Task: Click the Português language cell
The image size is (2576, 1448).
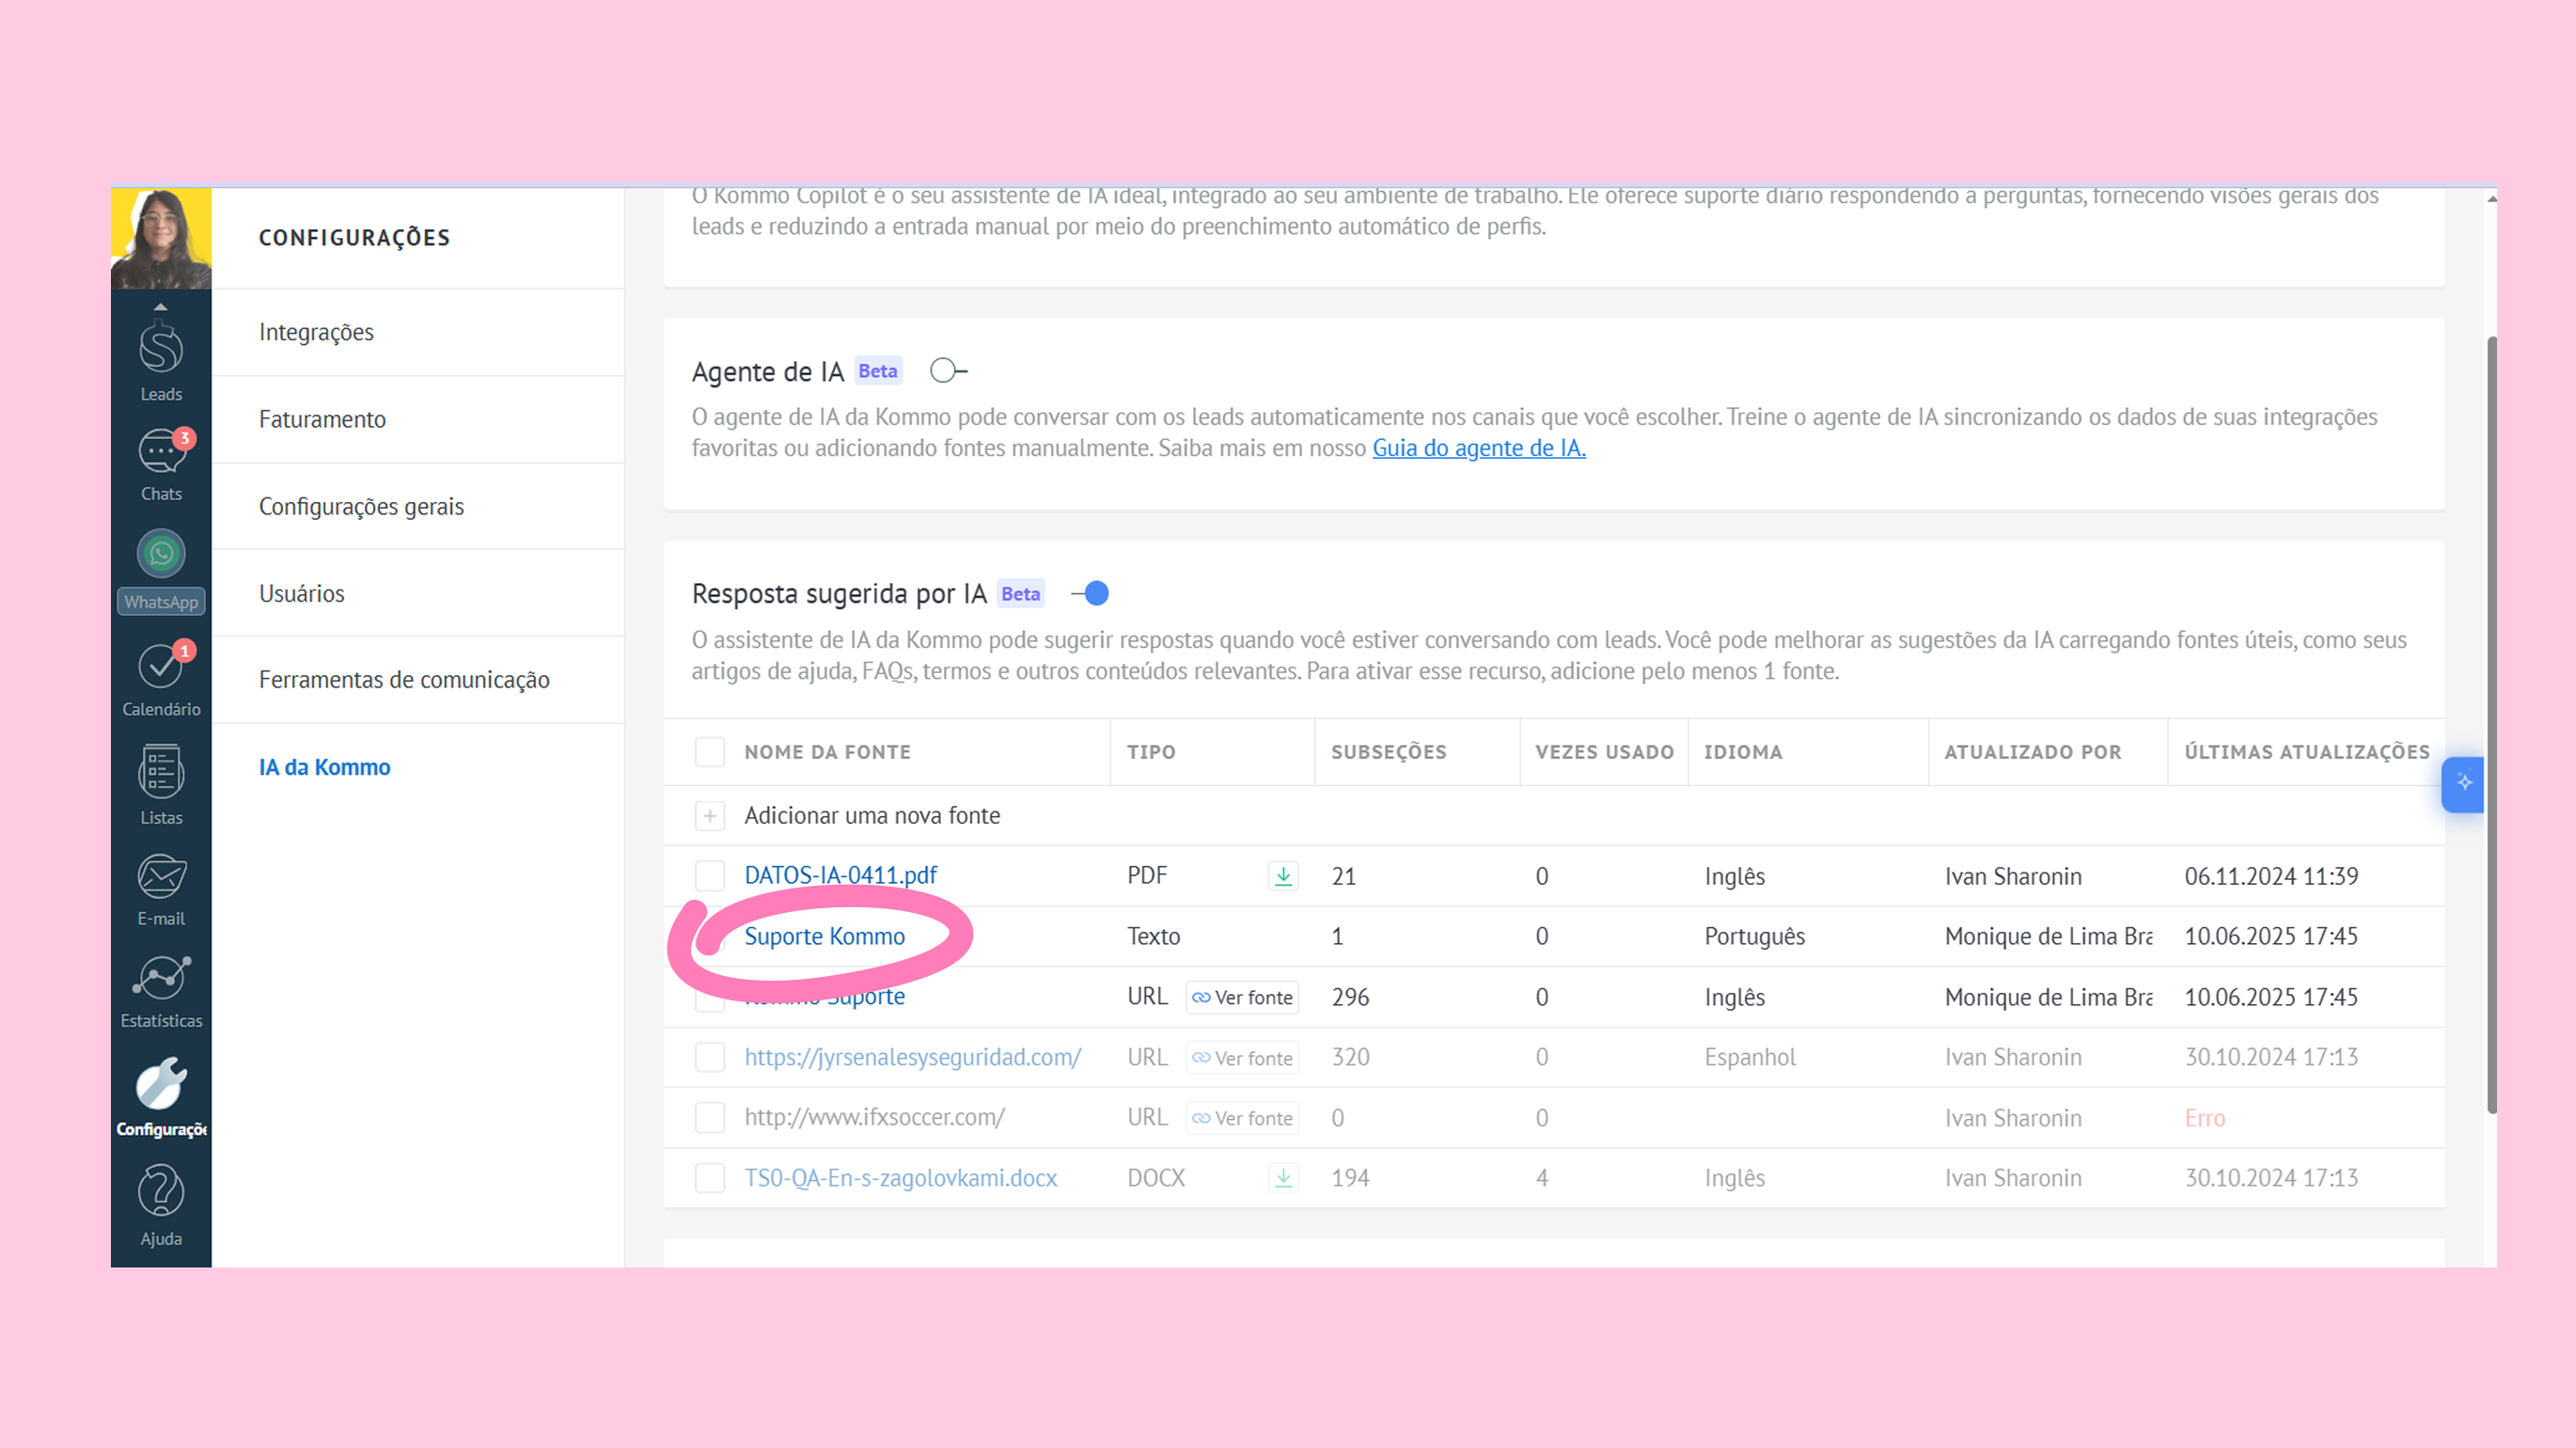Action: tap(1754, 936)
